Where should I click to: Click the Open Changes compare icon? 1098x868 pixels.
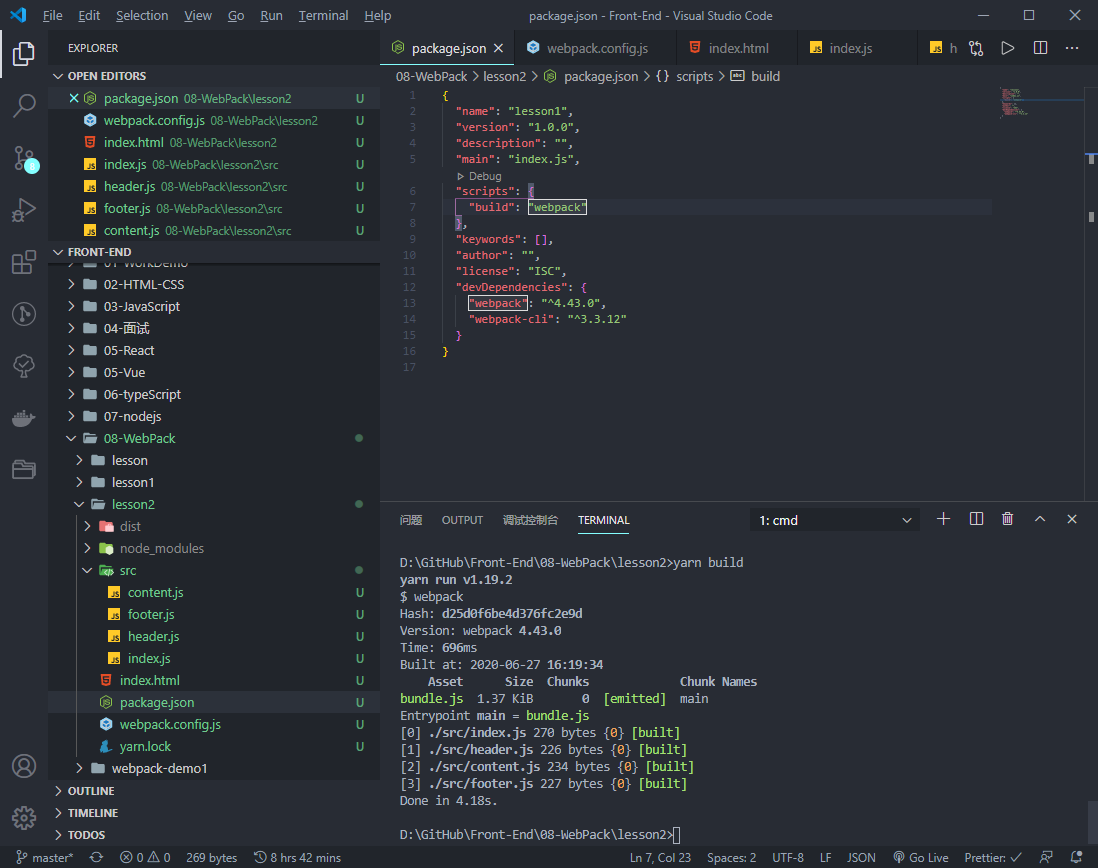pos(975,48)
